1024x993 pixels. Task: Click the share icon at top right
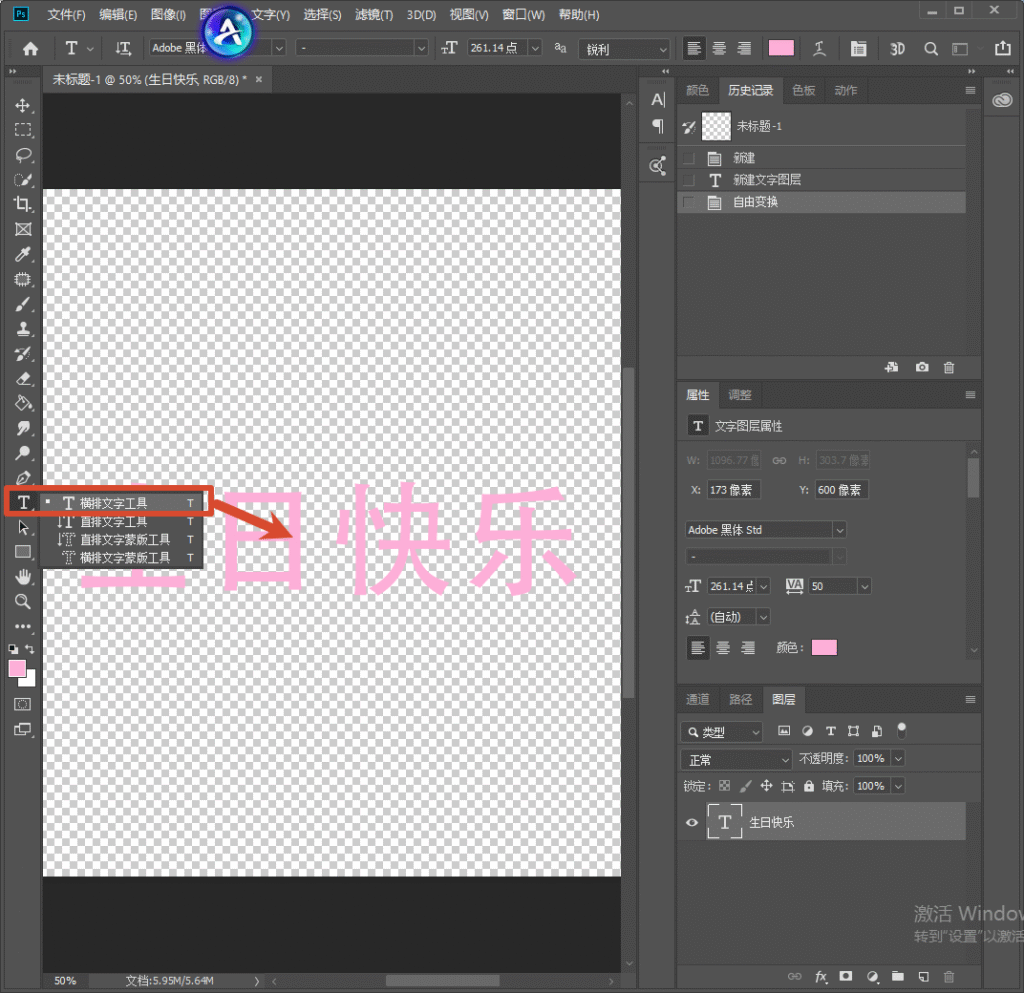click(1002, 48)
